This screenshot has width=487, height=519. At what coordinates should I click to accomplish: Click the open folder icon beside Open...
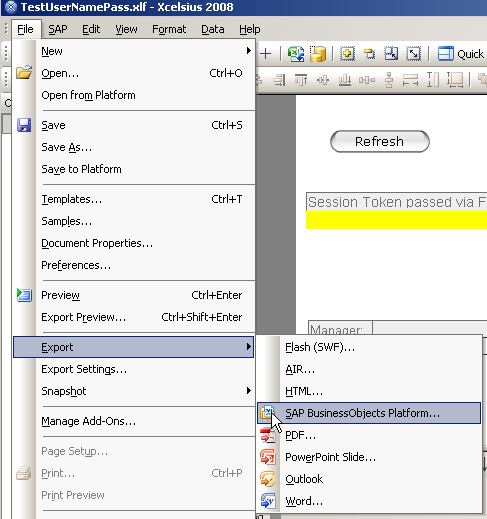[x=24, y=72]
